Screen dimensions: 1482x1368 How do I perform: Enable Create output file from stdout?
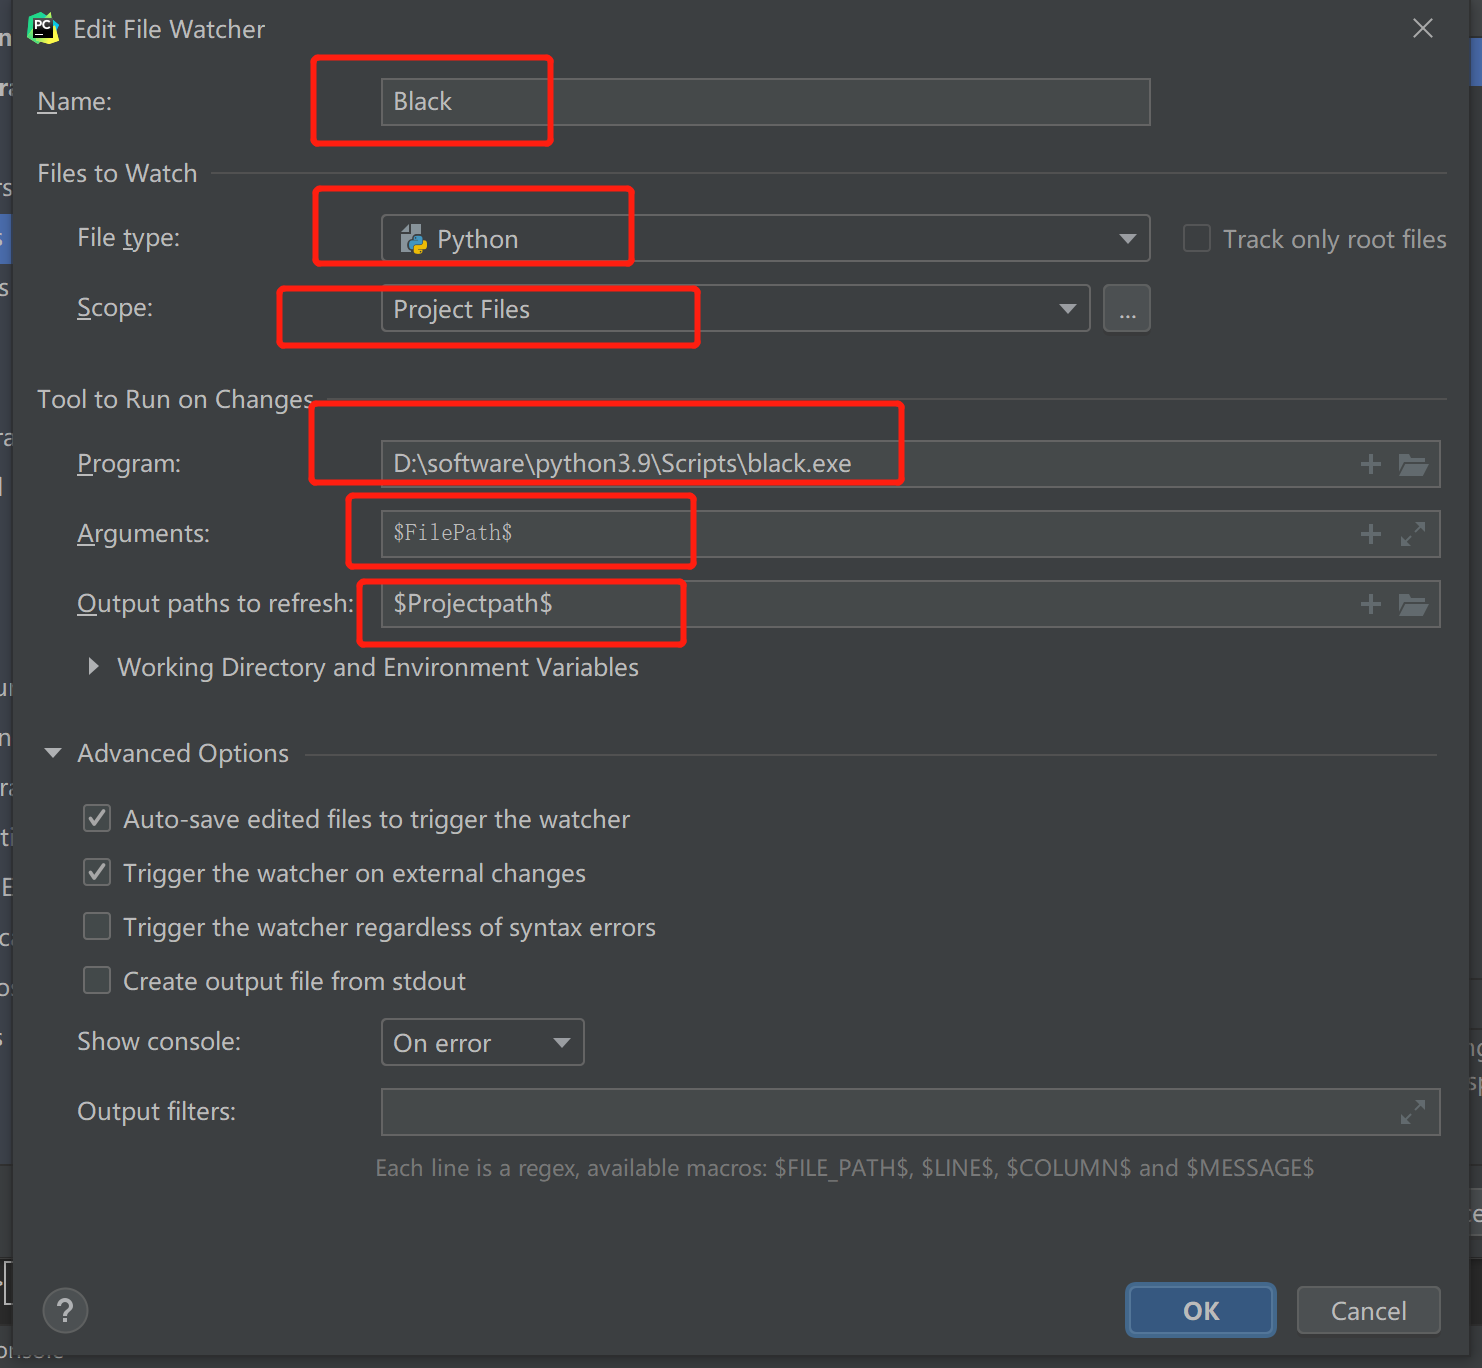[97, 981]
